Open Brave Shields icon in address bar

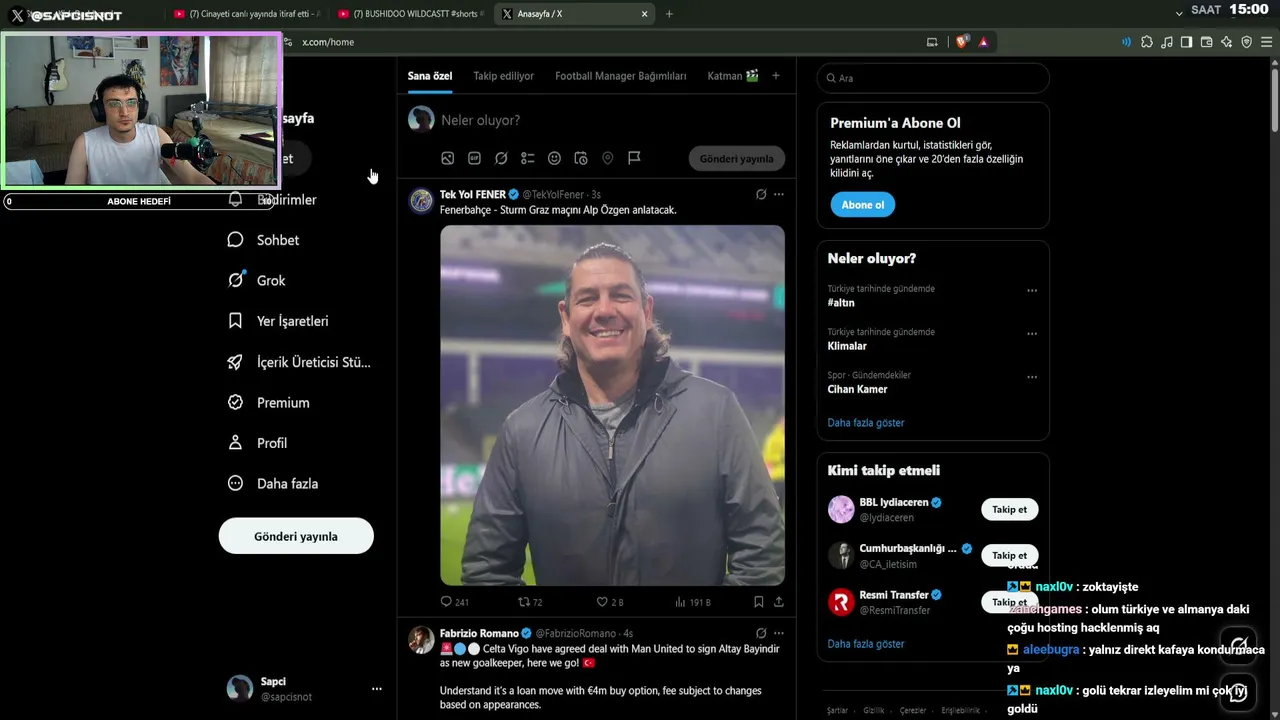point(962,42)
